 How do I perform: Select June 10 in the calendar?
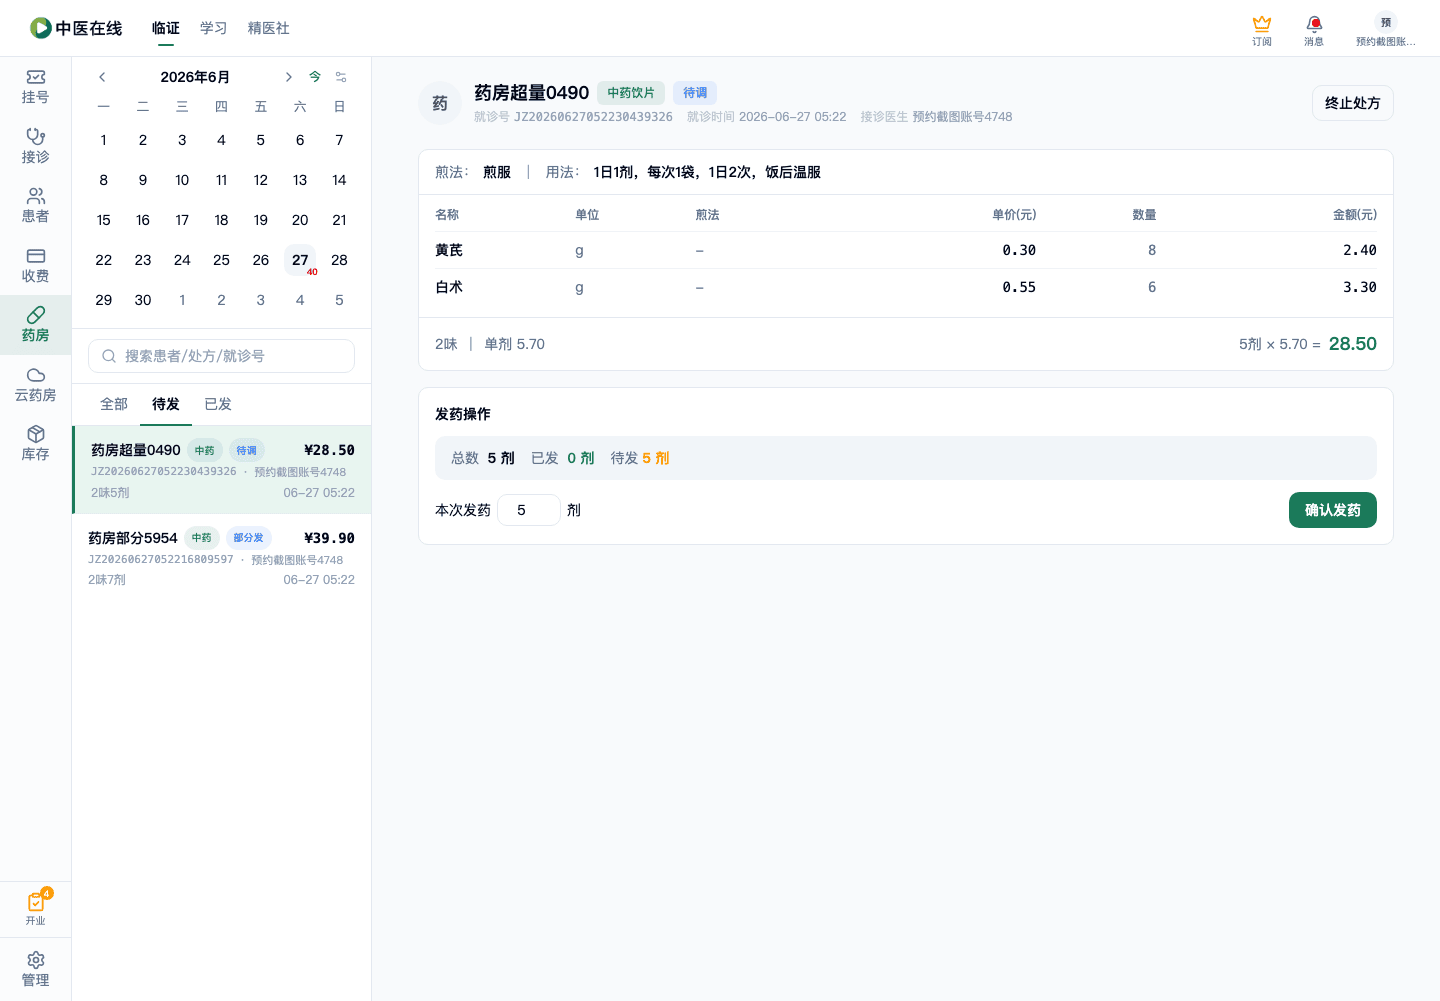pyautogui.click(x=182, y=180)
